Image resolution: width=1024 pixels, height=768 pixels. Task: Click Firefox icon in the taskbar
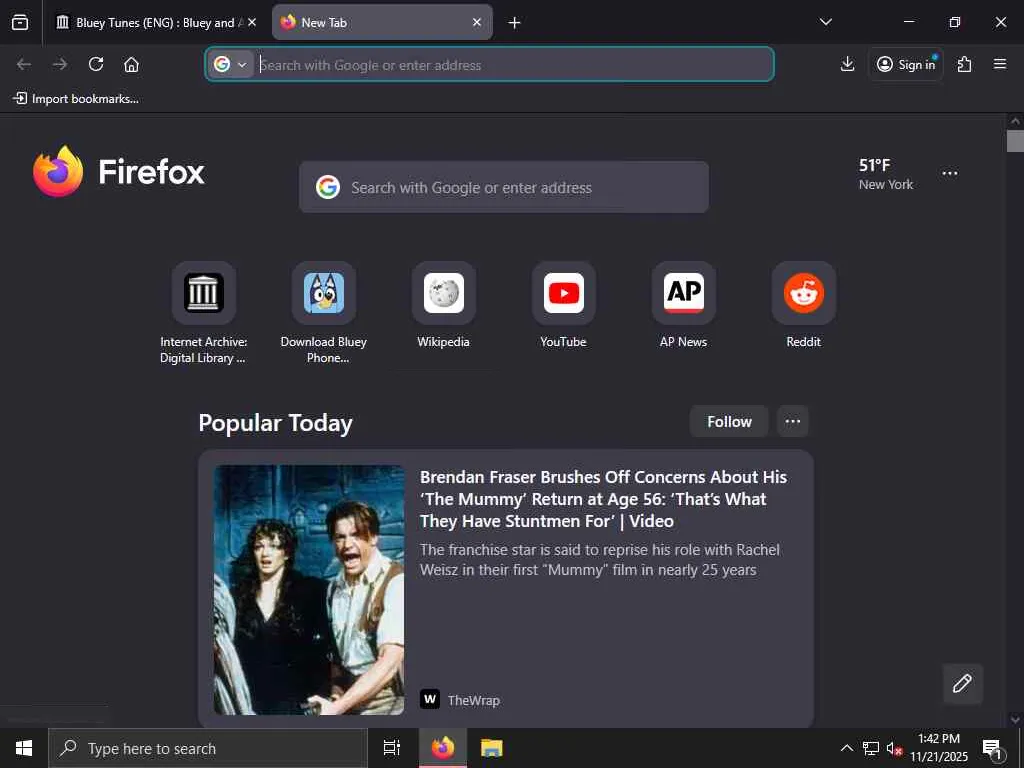[443, 748]
